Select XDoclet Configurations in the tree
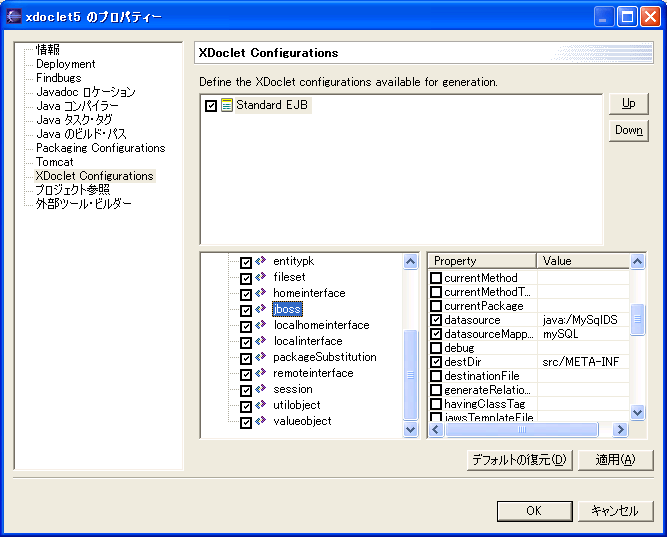Viewport: 667px width, 537px height. (94, 176)
